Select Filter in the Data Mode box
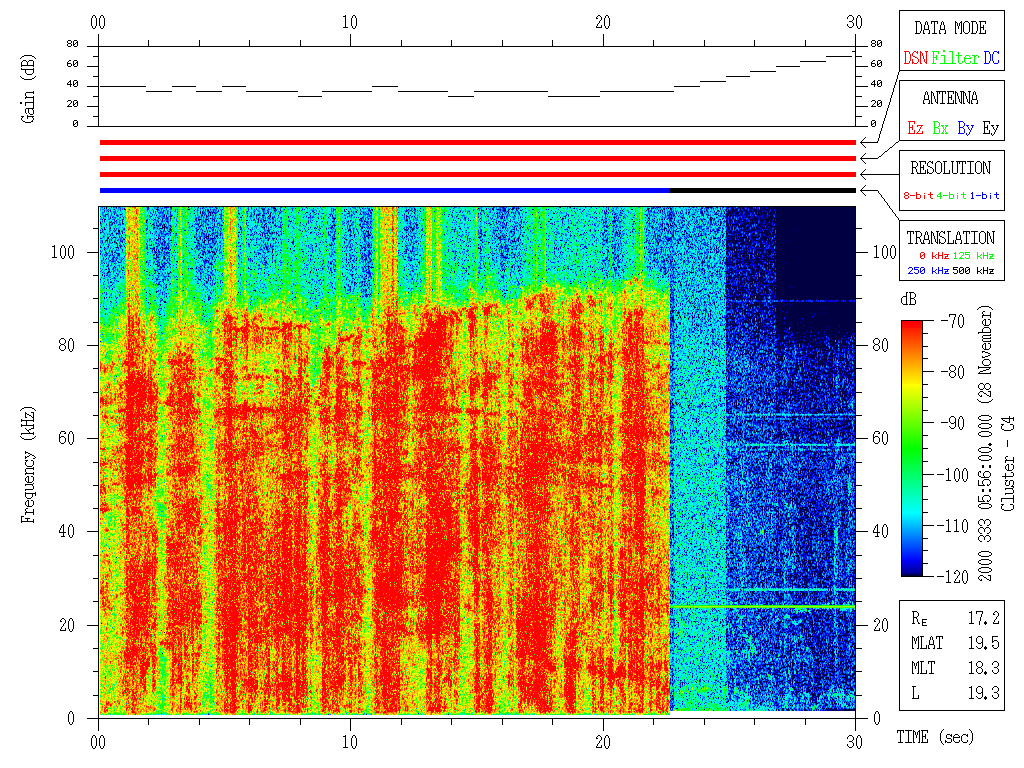 pyautogui.click(x=955, y=59)
